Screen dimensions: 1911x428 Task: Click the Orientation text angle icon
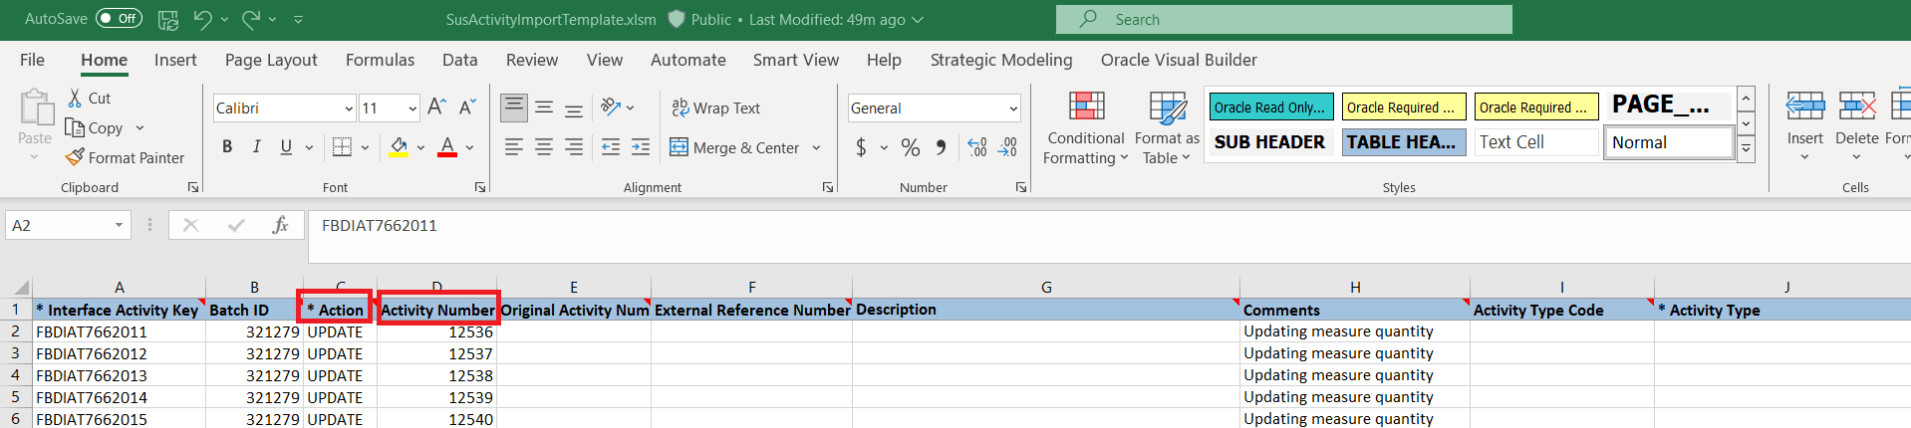tap(610, 107)
